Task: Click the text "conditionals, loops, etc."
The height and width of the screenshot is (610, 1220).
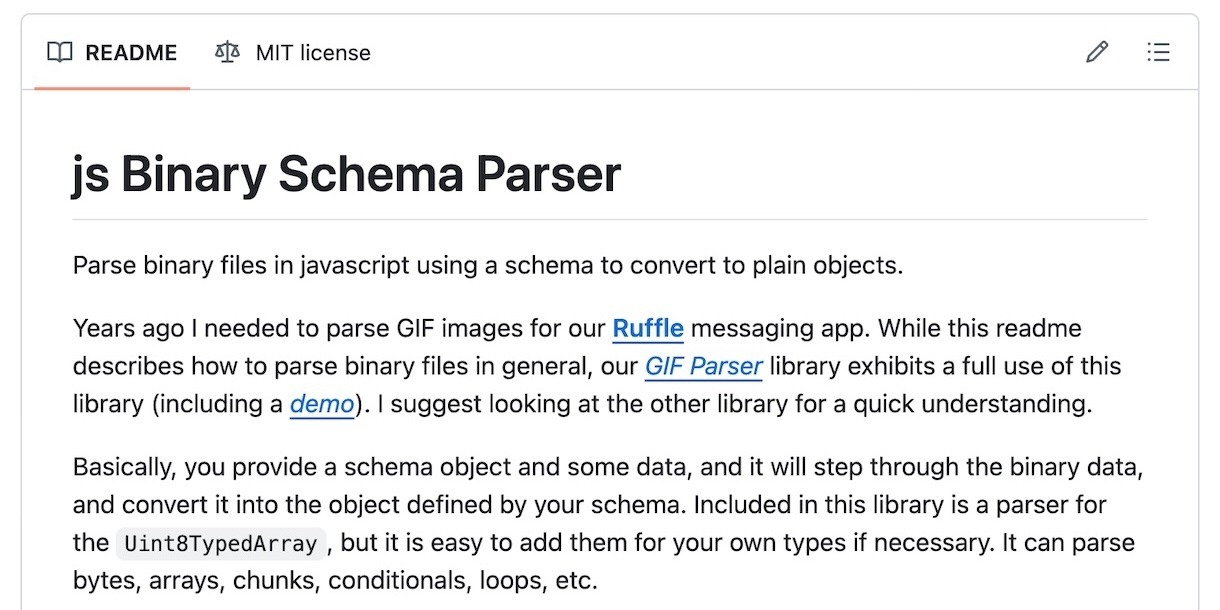Action: click(x=463, y=580)
